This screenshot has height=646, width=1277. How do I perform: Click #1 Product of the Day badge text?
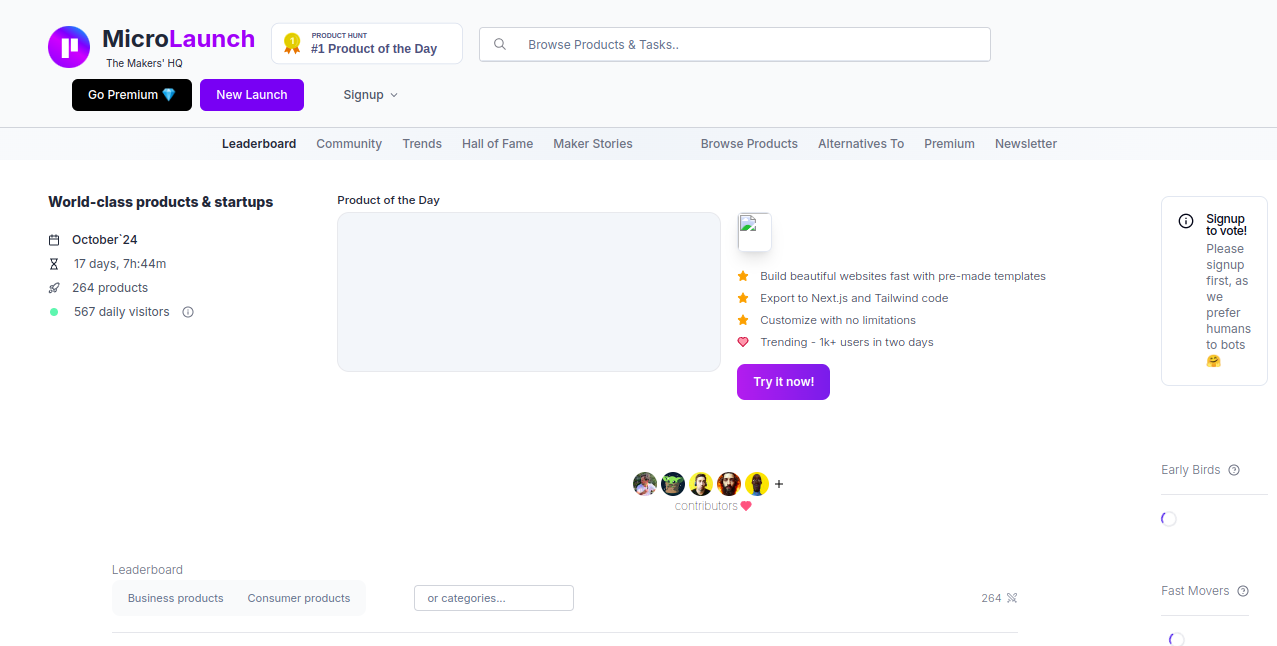pyautogui.click(x=374, y=49)
